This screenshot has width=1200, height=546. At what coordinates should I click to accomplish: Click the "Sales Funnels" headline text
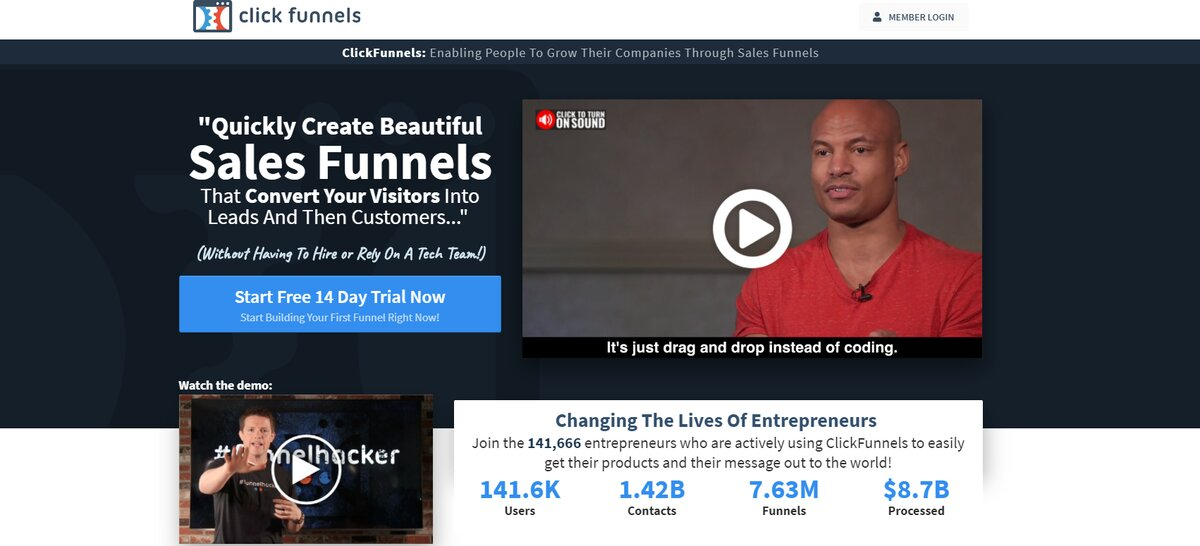coord(340,162)
